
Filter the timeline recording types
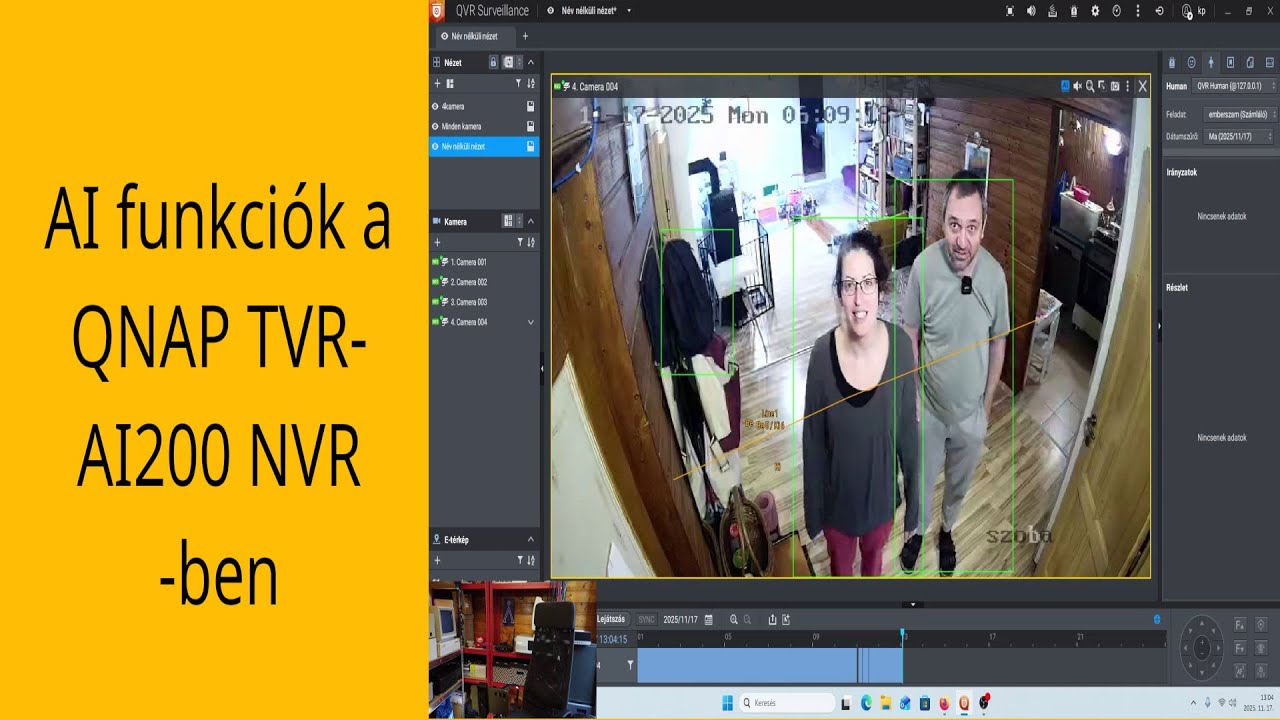[x=630, y=664]
